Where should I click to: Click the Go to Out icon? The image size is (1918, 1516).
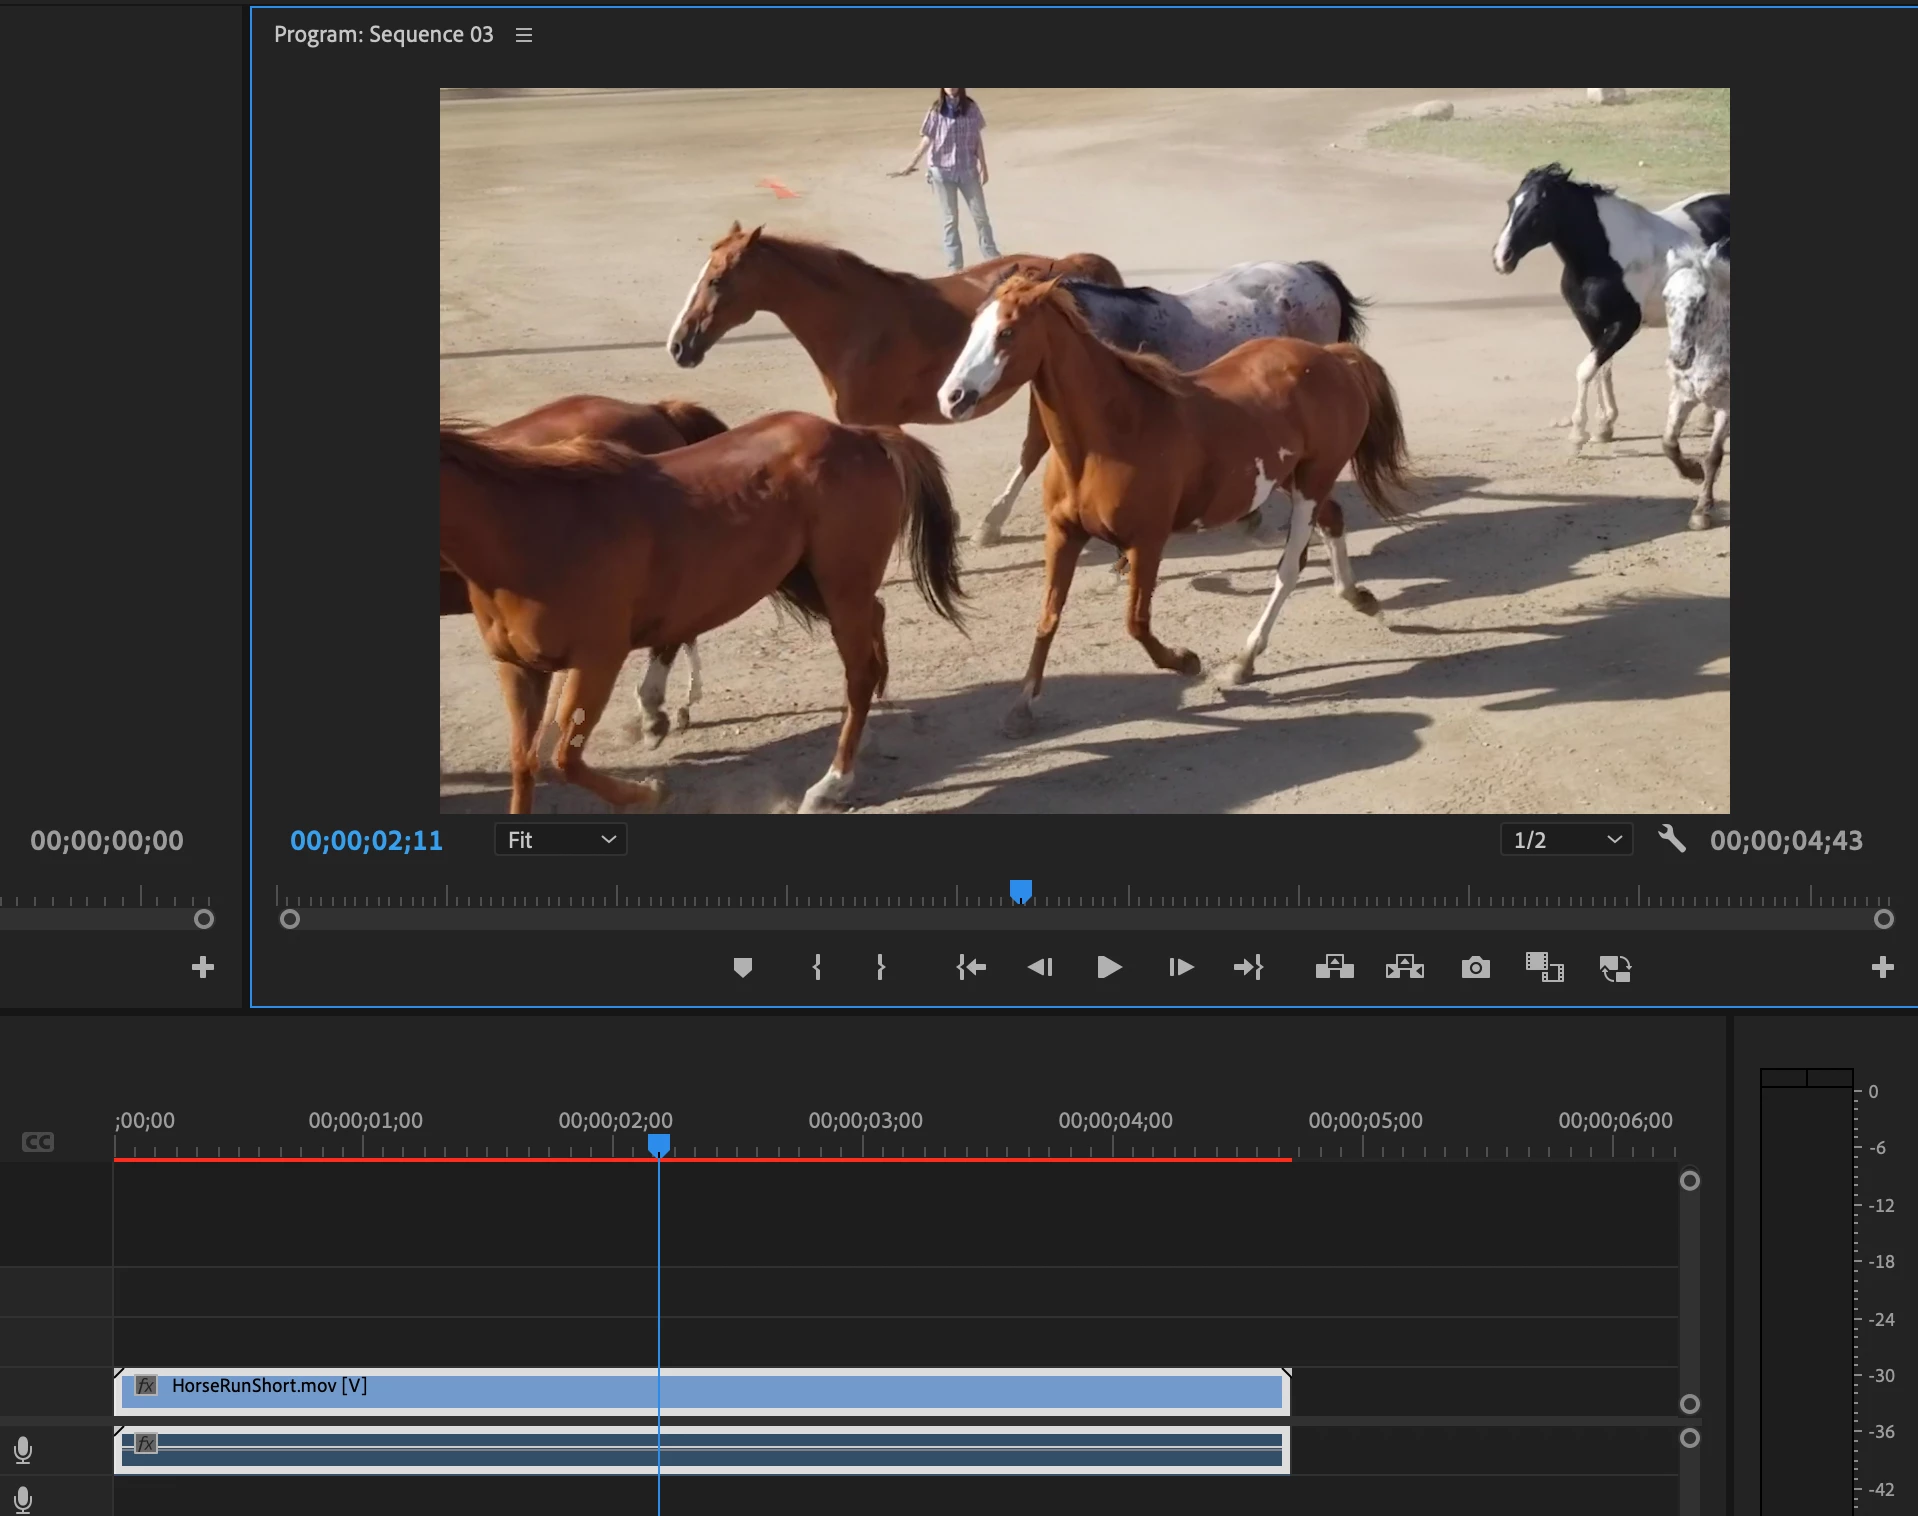pyautogui.click(x=1248, y=967)
